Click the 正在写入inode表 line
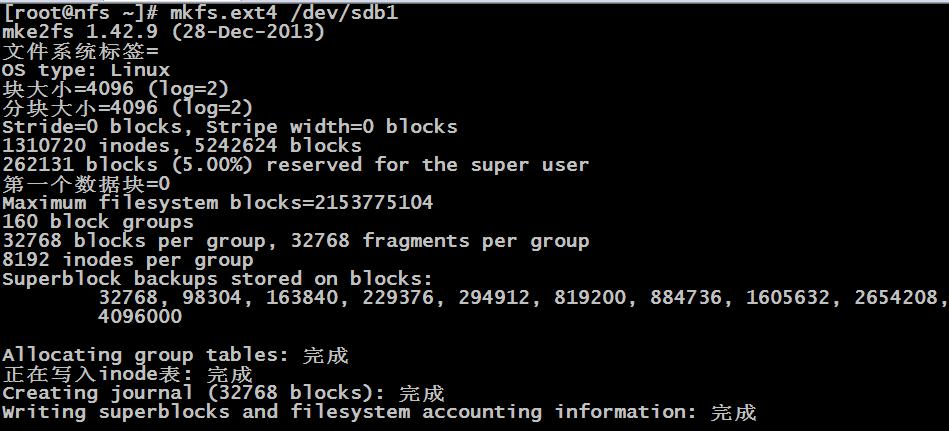 pos(127,374)
